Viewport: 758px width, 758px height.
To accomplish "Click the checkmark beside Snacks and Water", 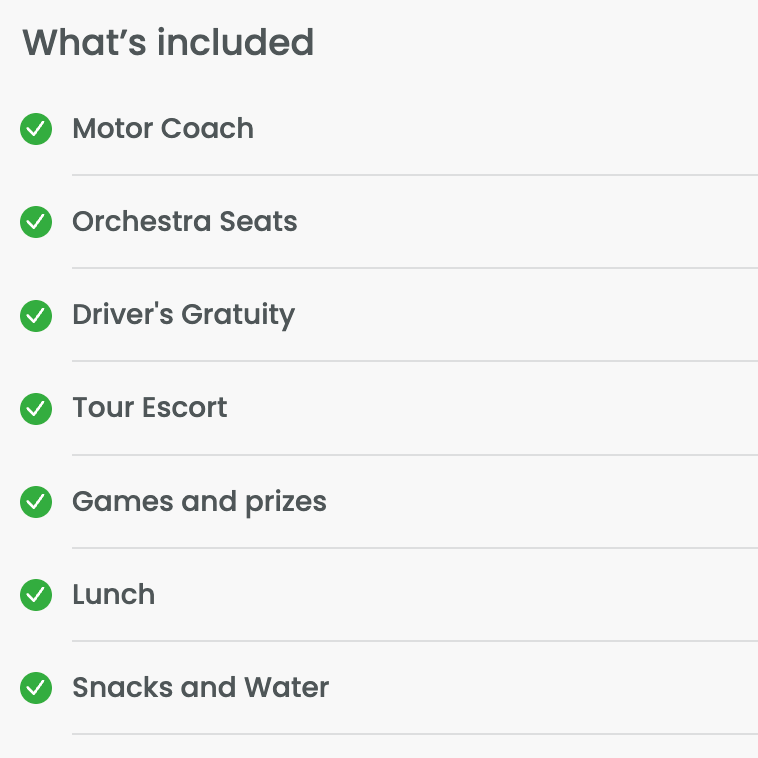I will pos(36,688).
